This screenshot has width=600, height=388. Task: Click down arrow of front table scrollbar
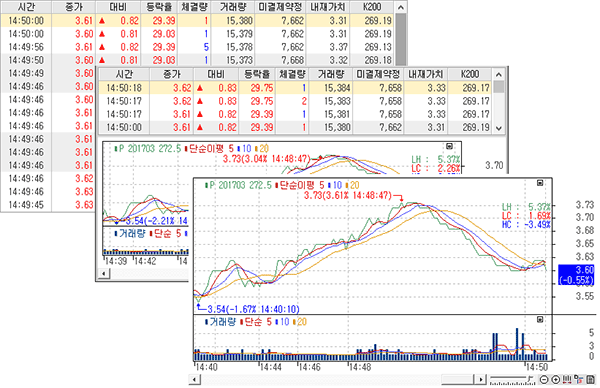pos(499,128)
